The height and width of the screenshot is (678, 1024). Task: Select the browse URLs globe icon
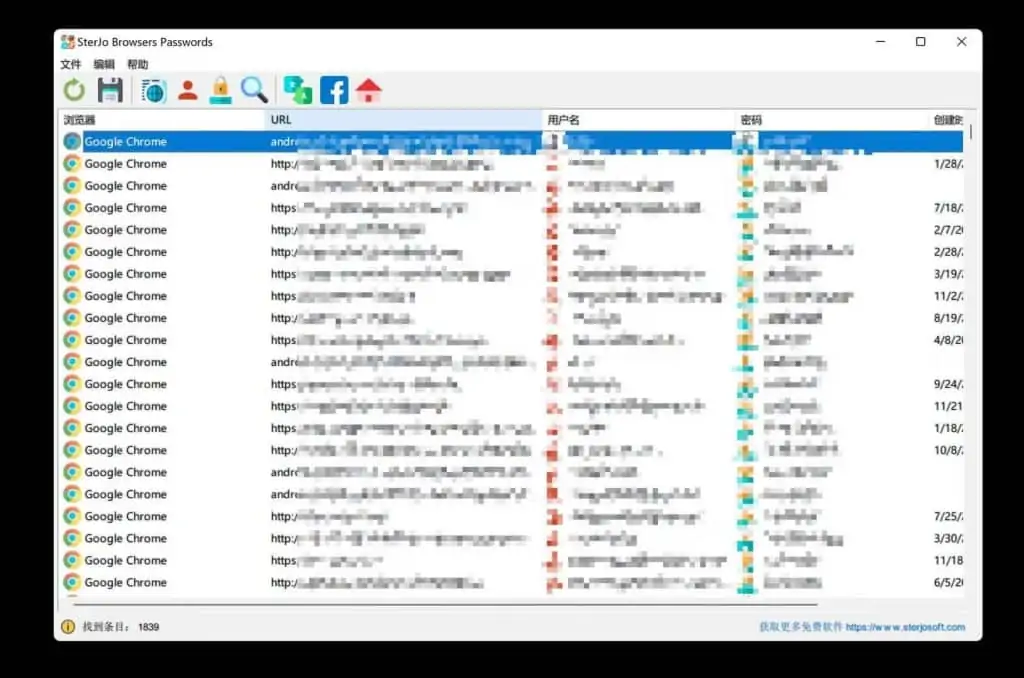(x=152, y=90)
